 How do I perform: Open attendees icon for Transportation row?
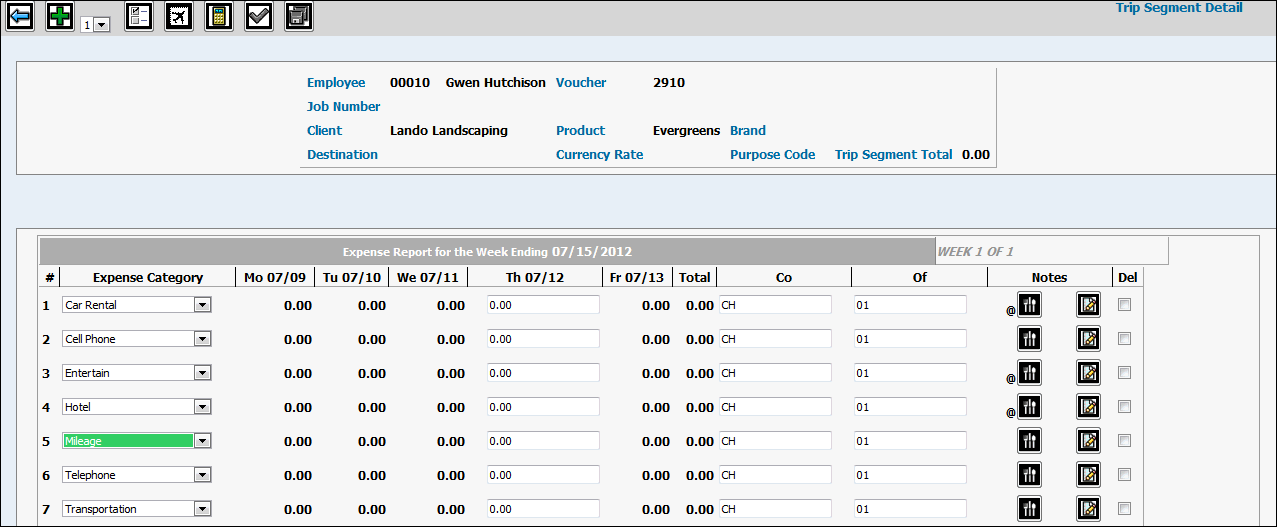coord(1030,509)
